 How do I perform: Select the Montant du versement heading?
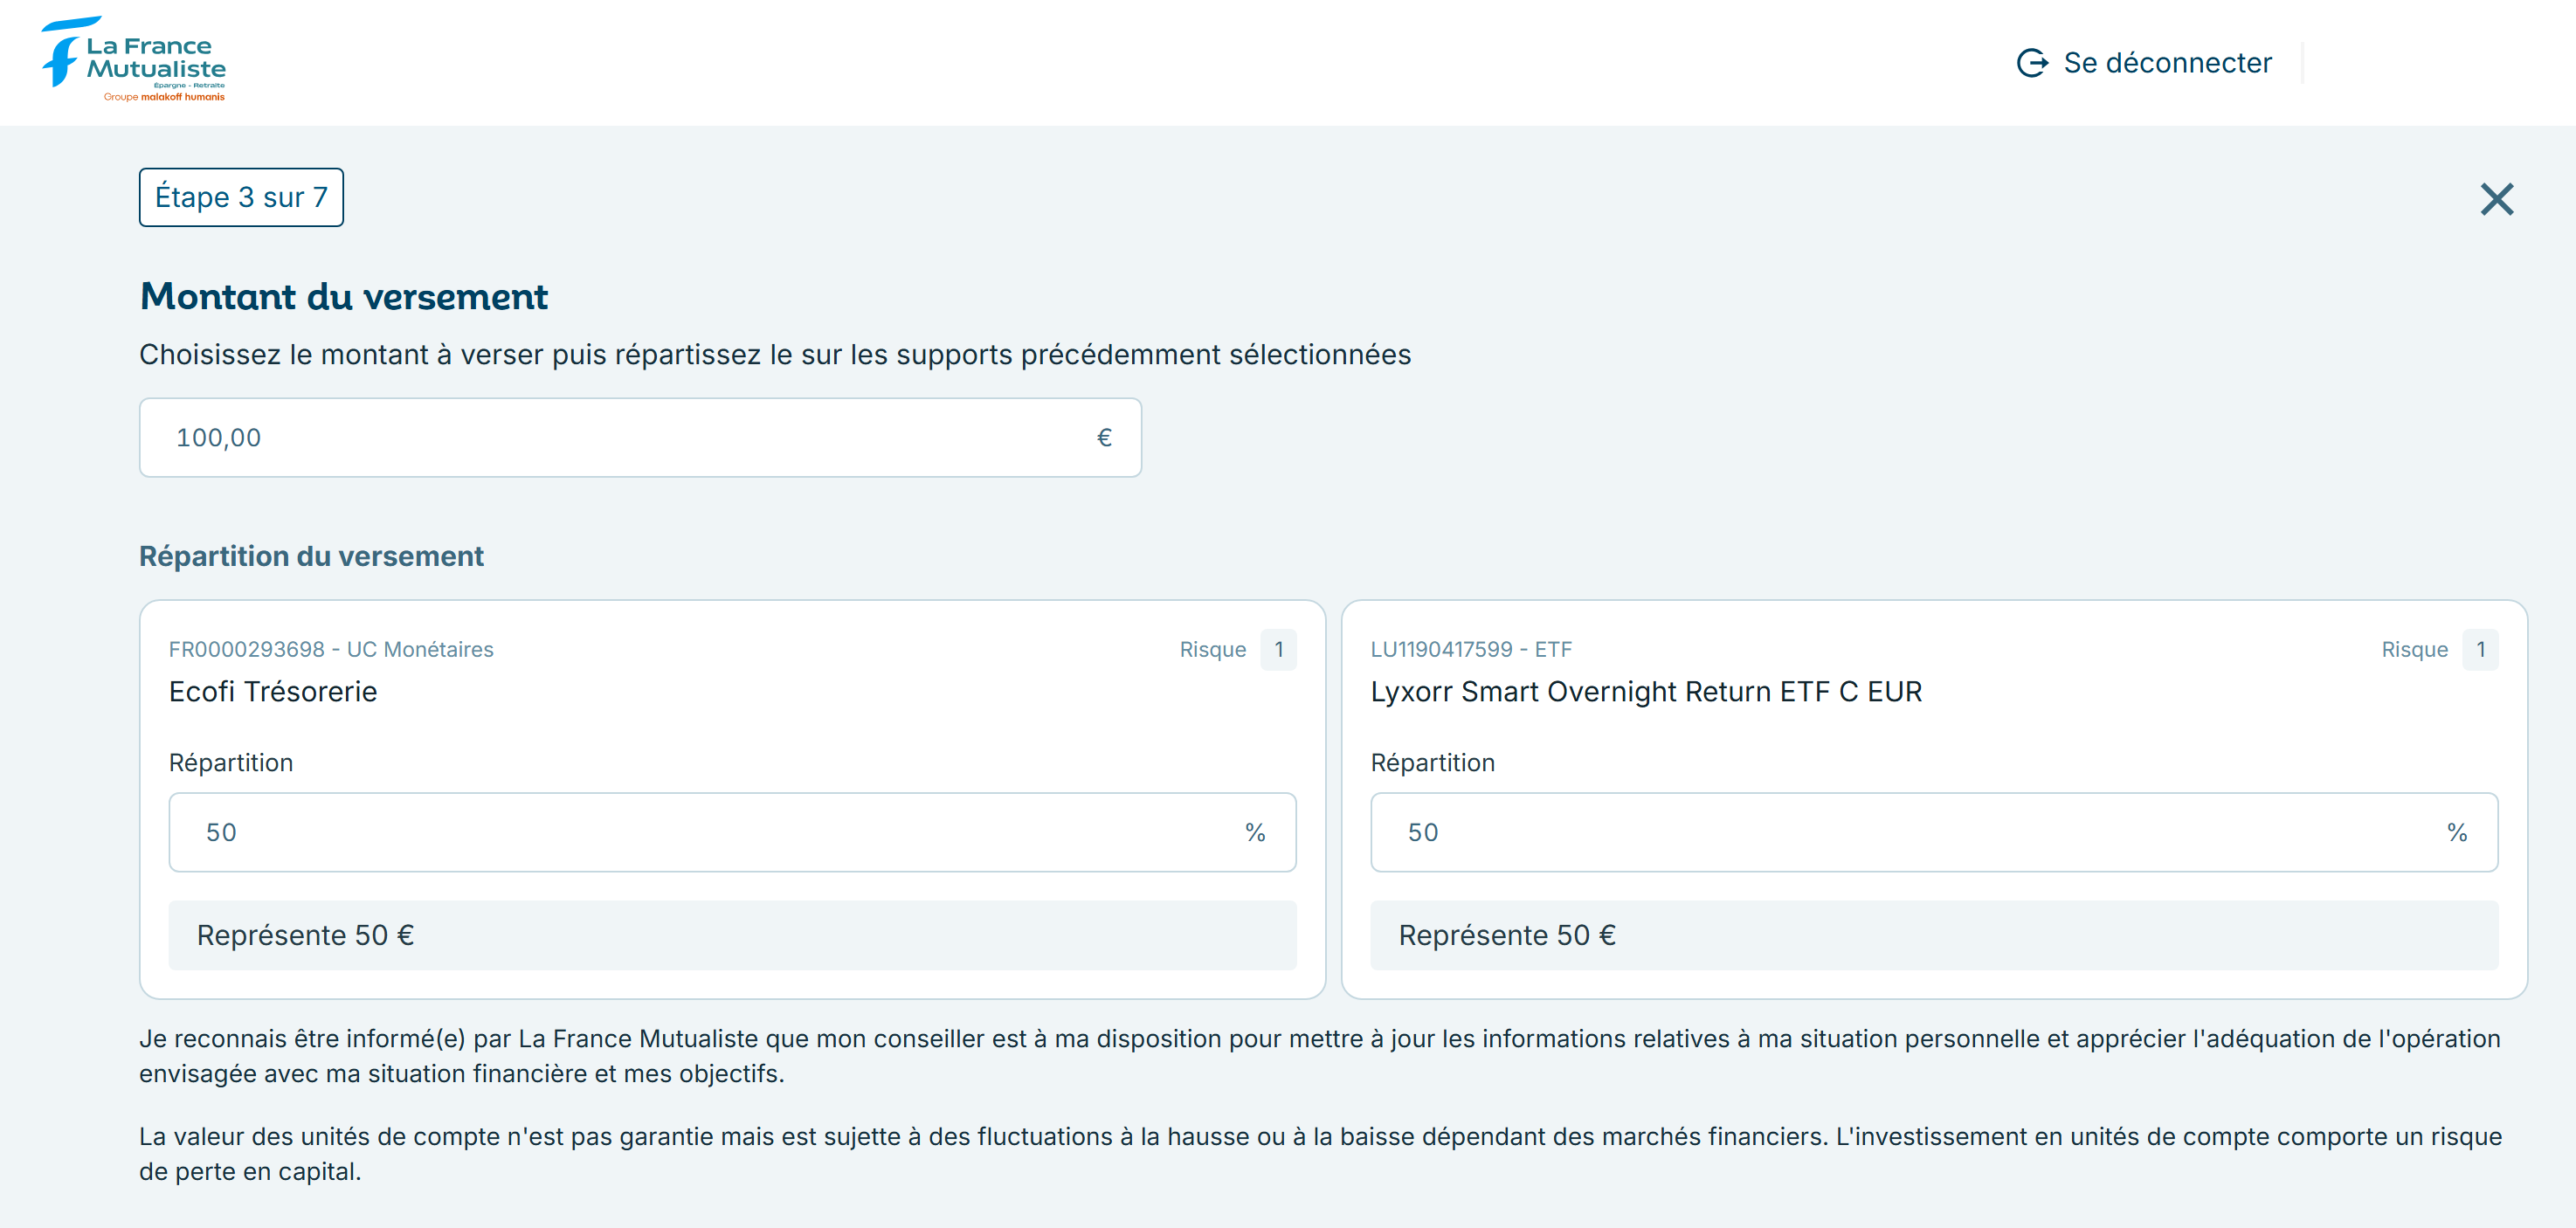coord(343,296)
